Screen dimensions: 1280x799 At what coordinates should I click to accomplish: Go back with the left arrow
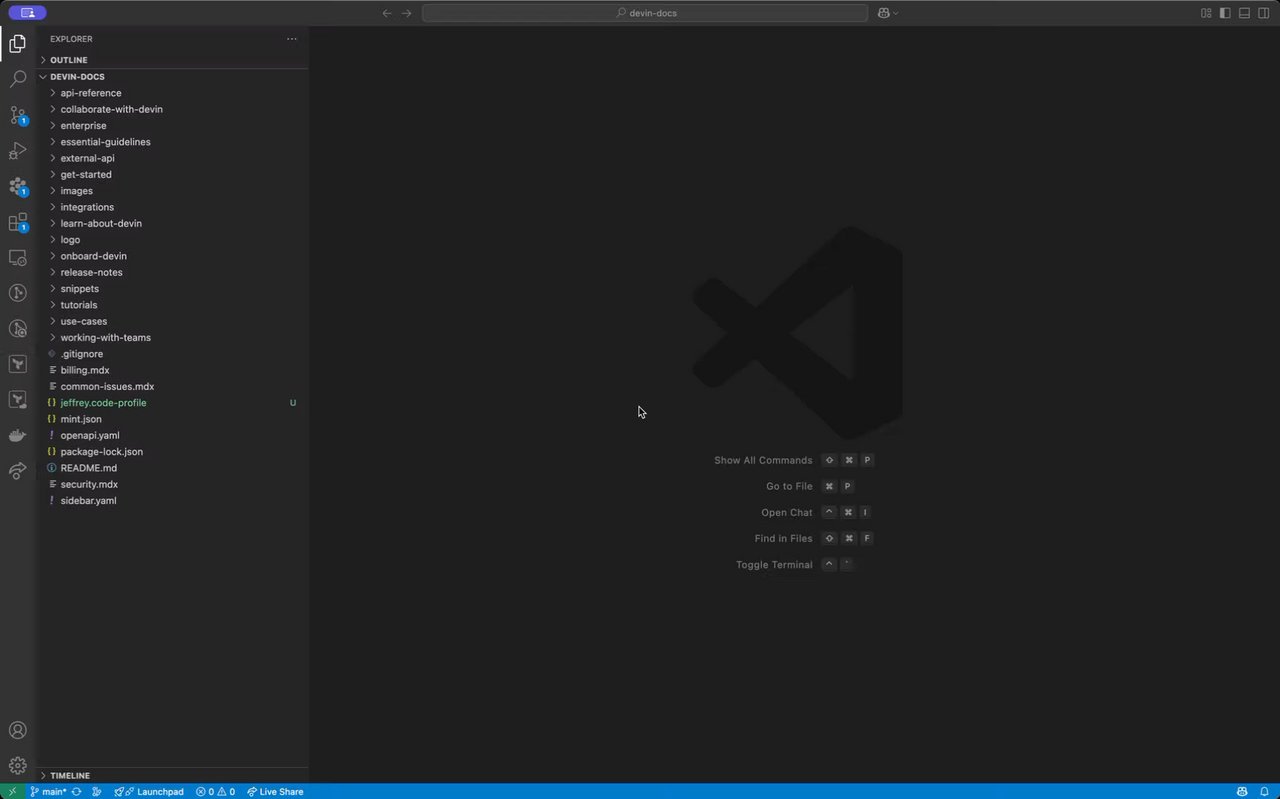[387, 13]
